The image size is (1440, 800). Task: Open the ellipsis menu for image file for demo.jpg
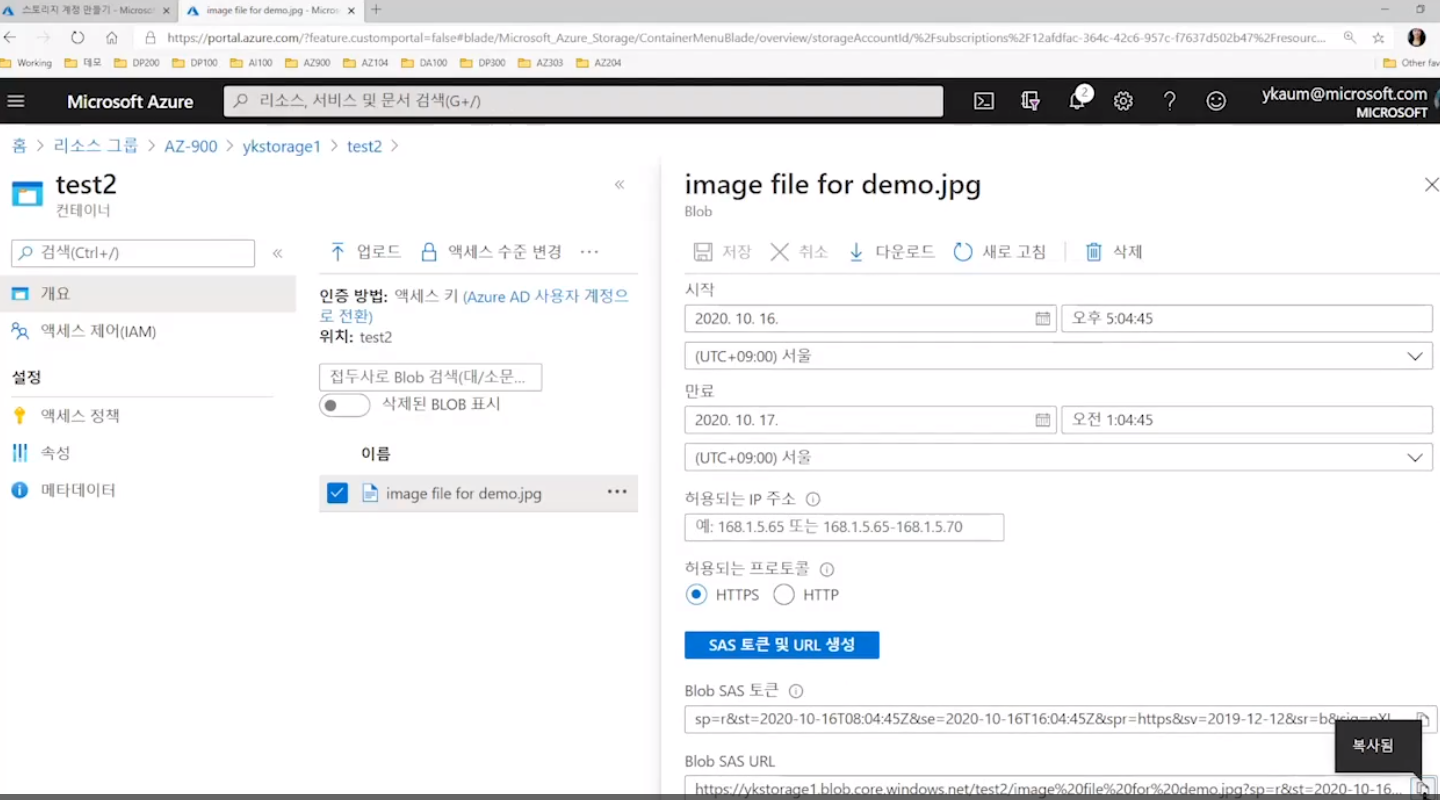point(617,492)
